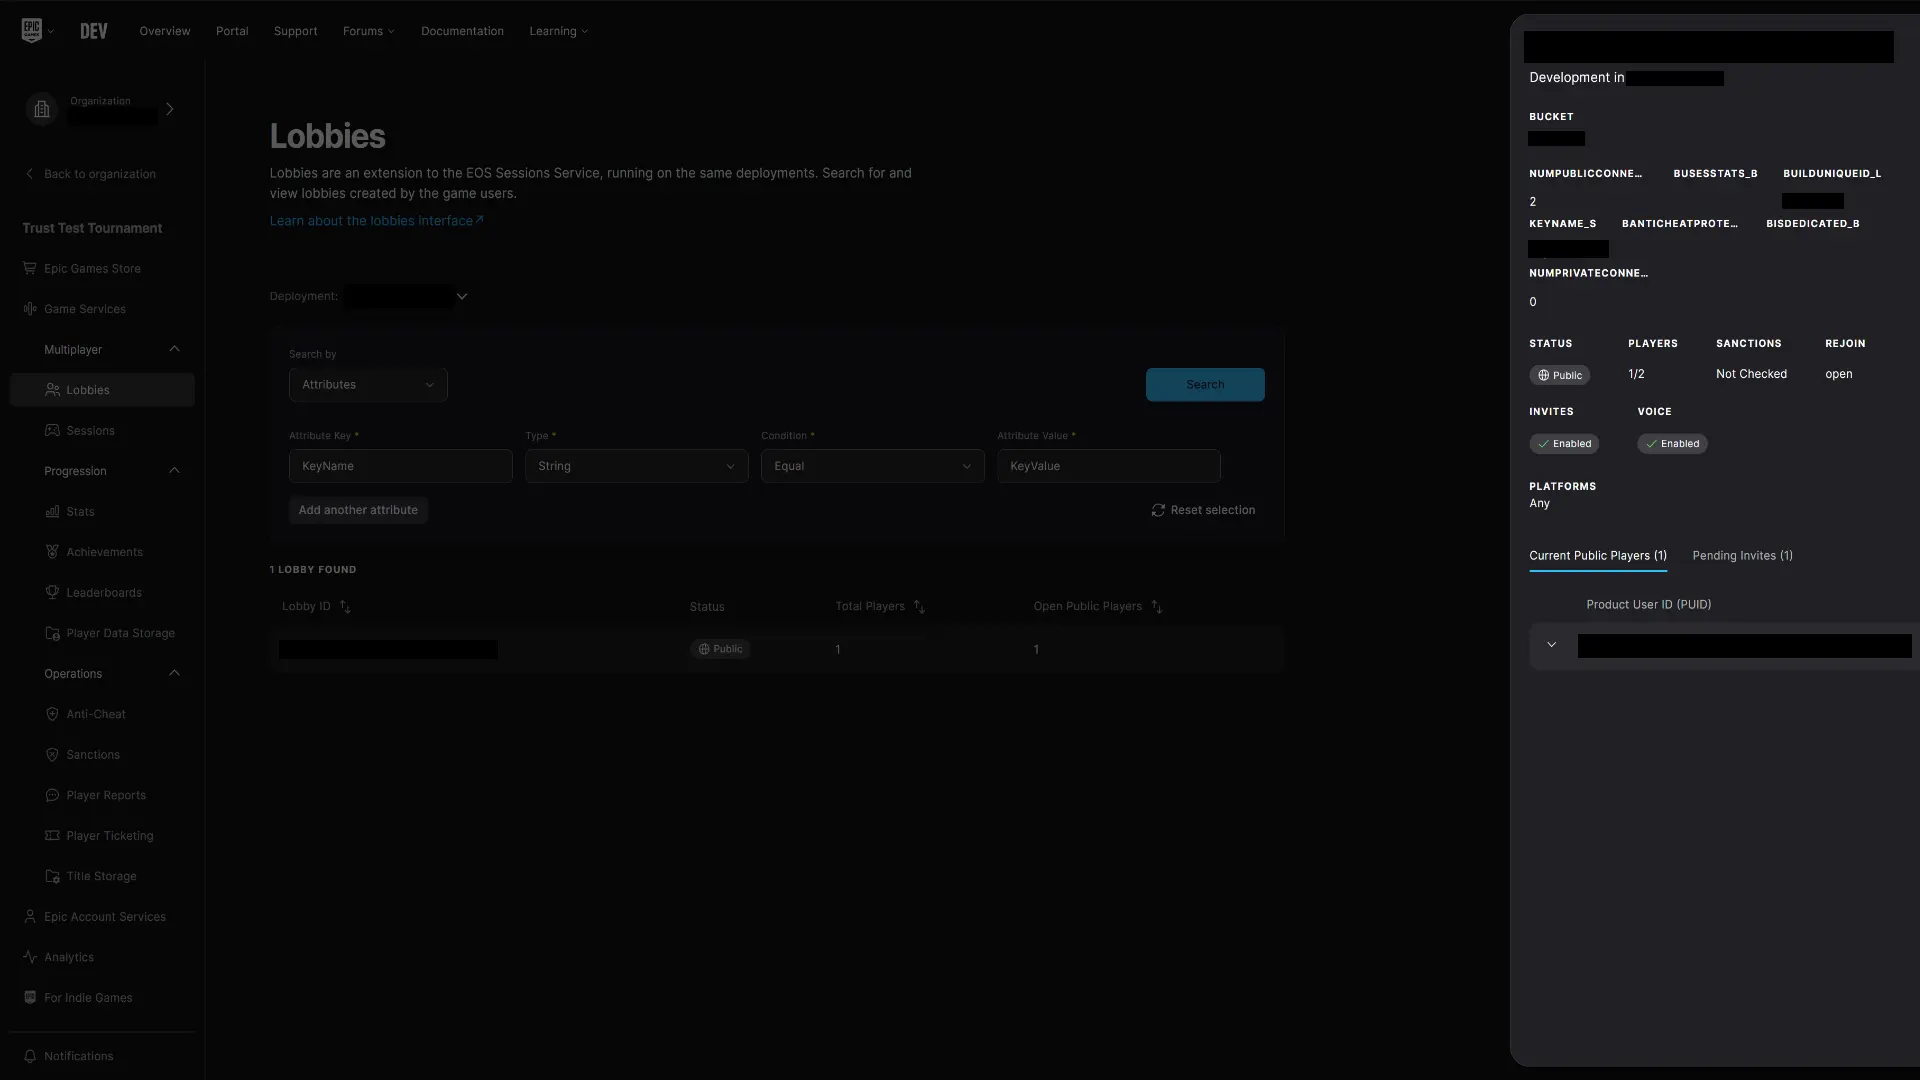Click the Attribute Key input field
Image resolution: width=1920 pixels, height=1080 pixels.
(401, 466)
